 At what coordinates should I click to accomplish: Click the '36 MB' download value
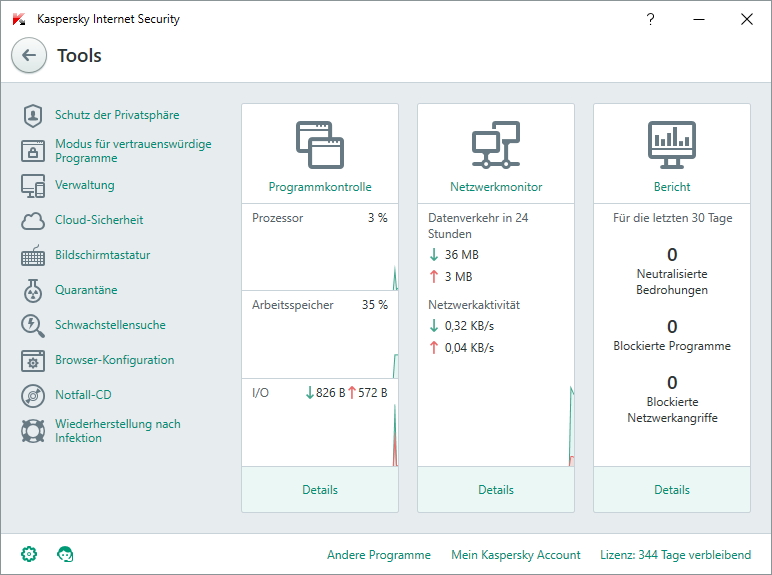[x=462, y=255]
